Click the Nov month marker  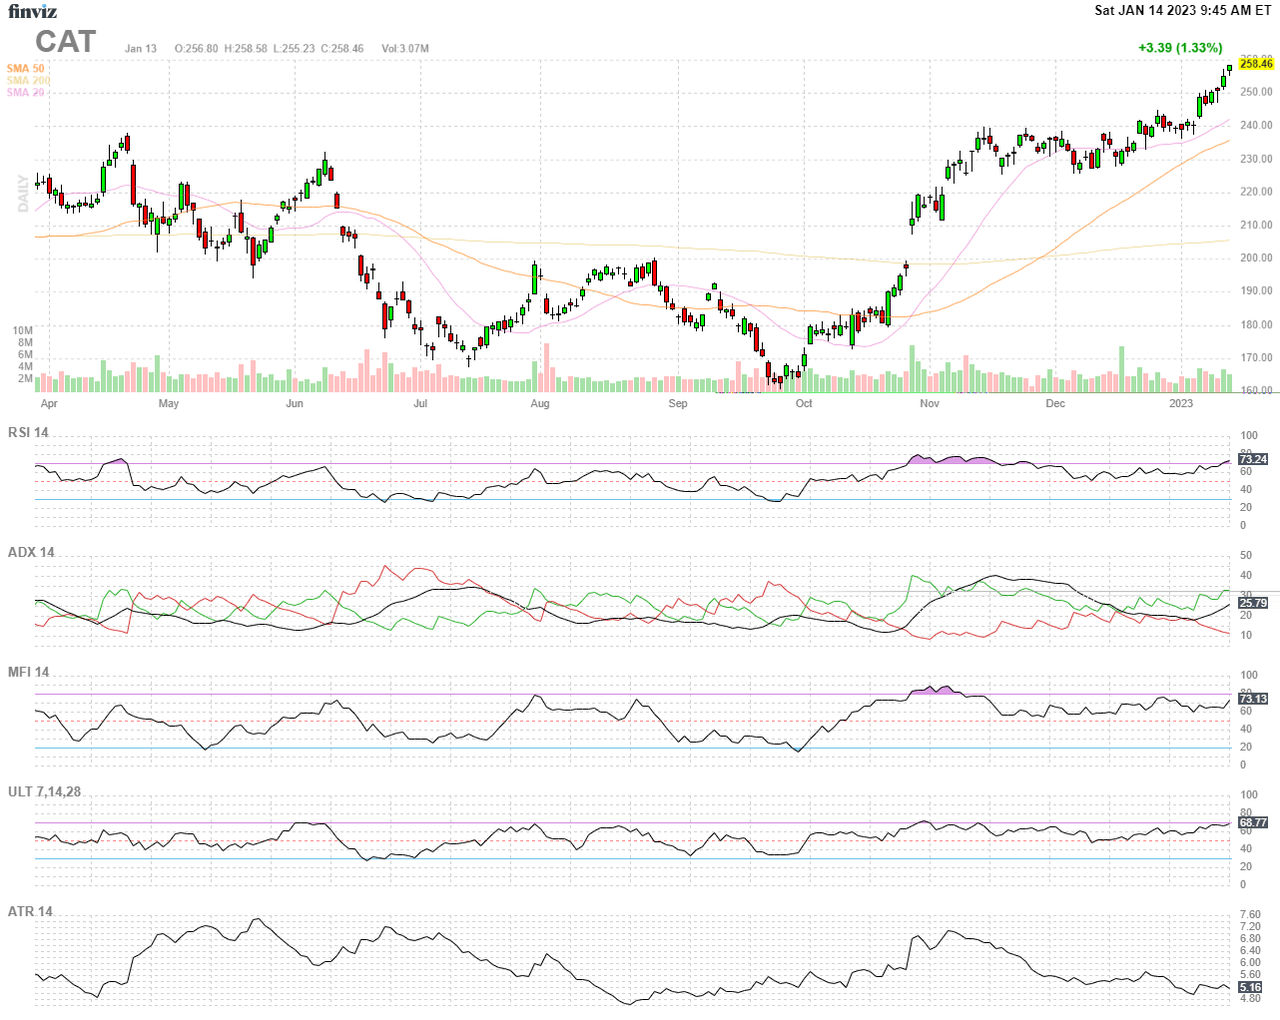pyautogui.click(x=930, y=404)
